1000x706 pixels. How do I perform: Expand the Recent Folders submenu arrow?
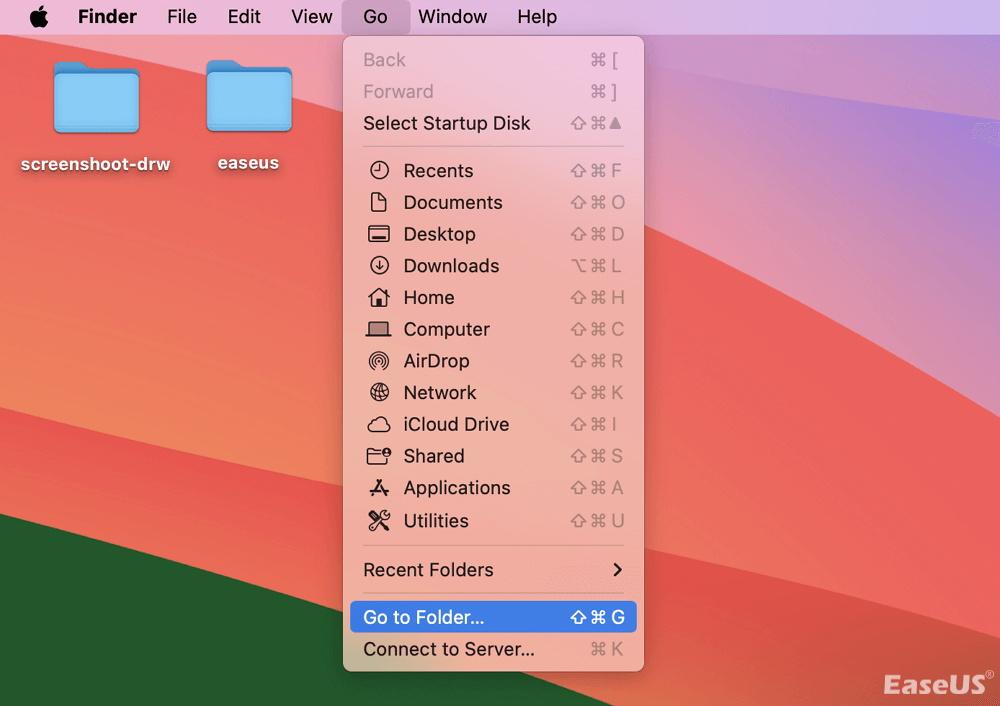tap(617, 570)
